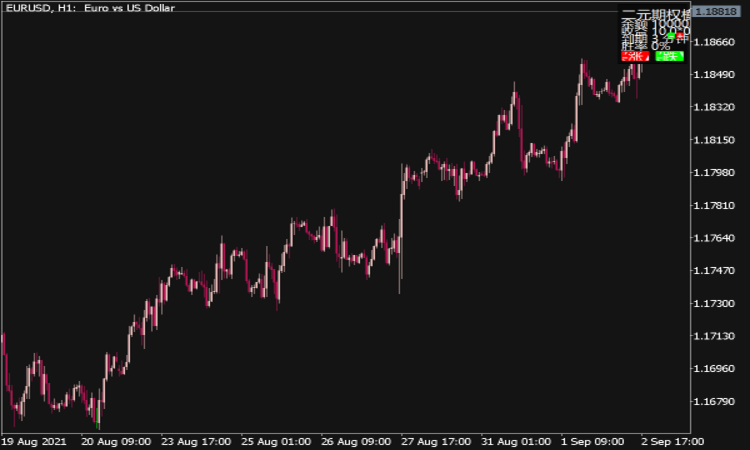This screenshot has width=750, height=450.
Task: Click the 1.16790 price axis label
Action: tap(718, 402)
